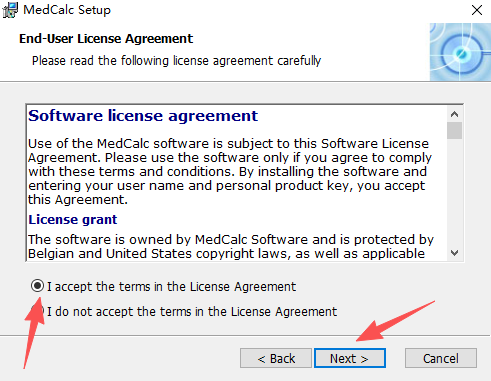491x381 pixels.
Task: Click the MedCalc installer icon in title bar
Action: point(10,10)
